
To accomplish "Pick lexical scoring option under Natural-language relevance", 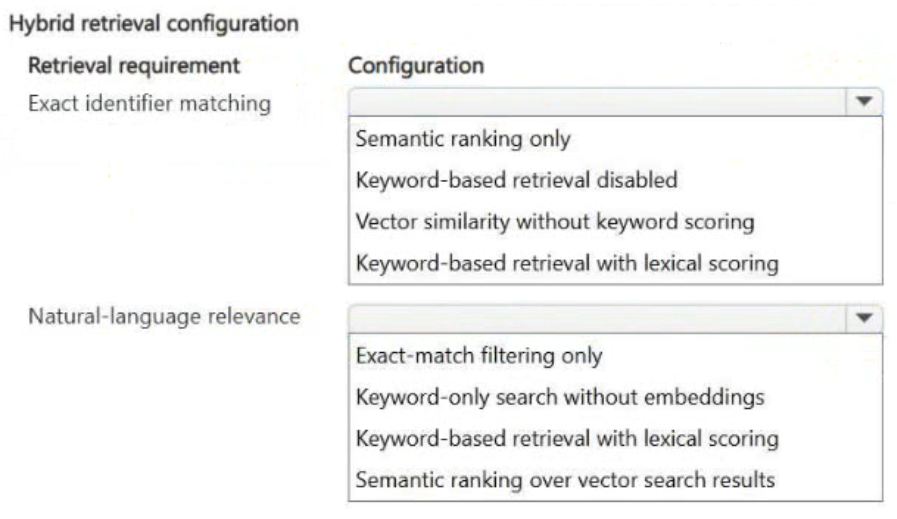I will pos(567,439).
